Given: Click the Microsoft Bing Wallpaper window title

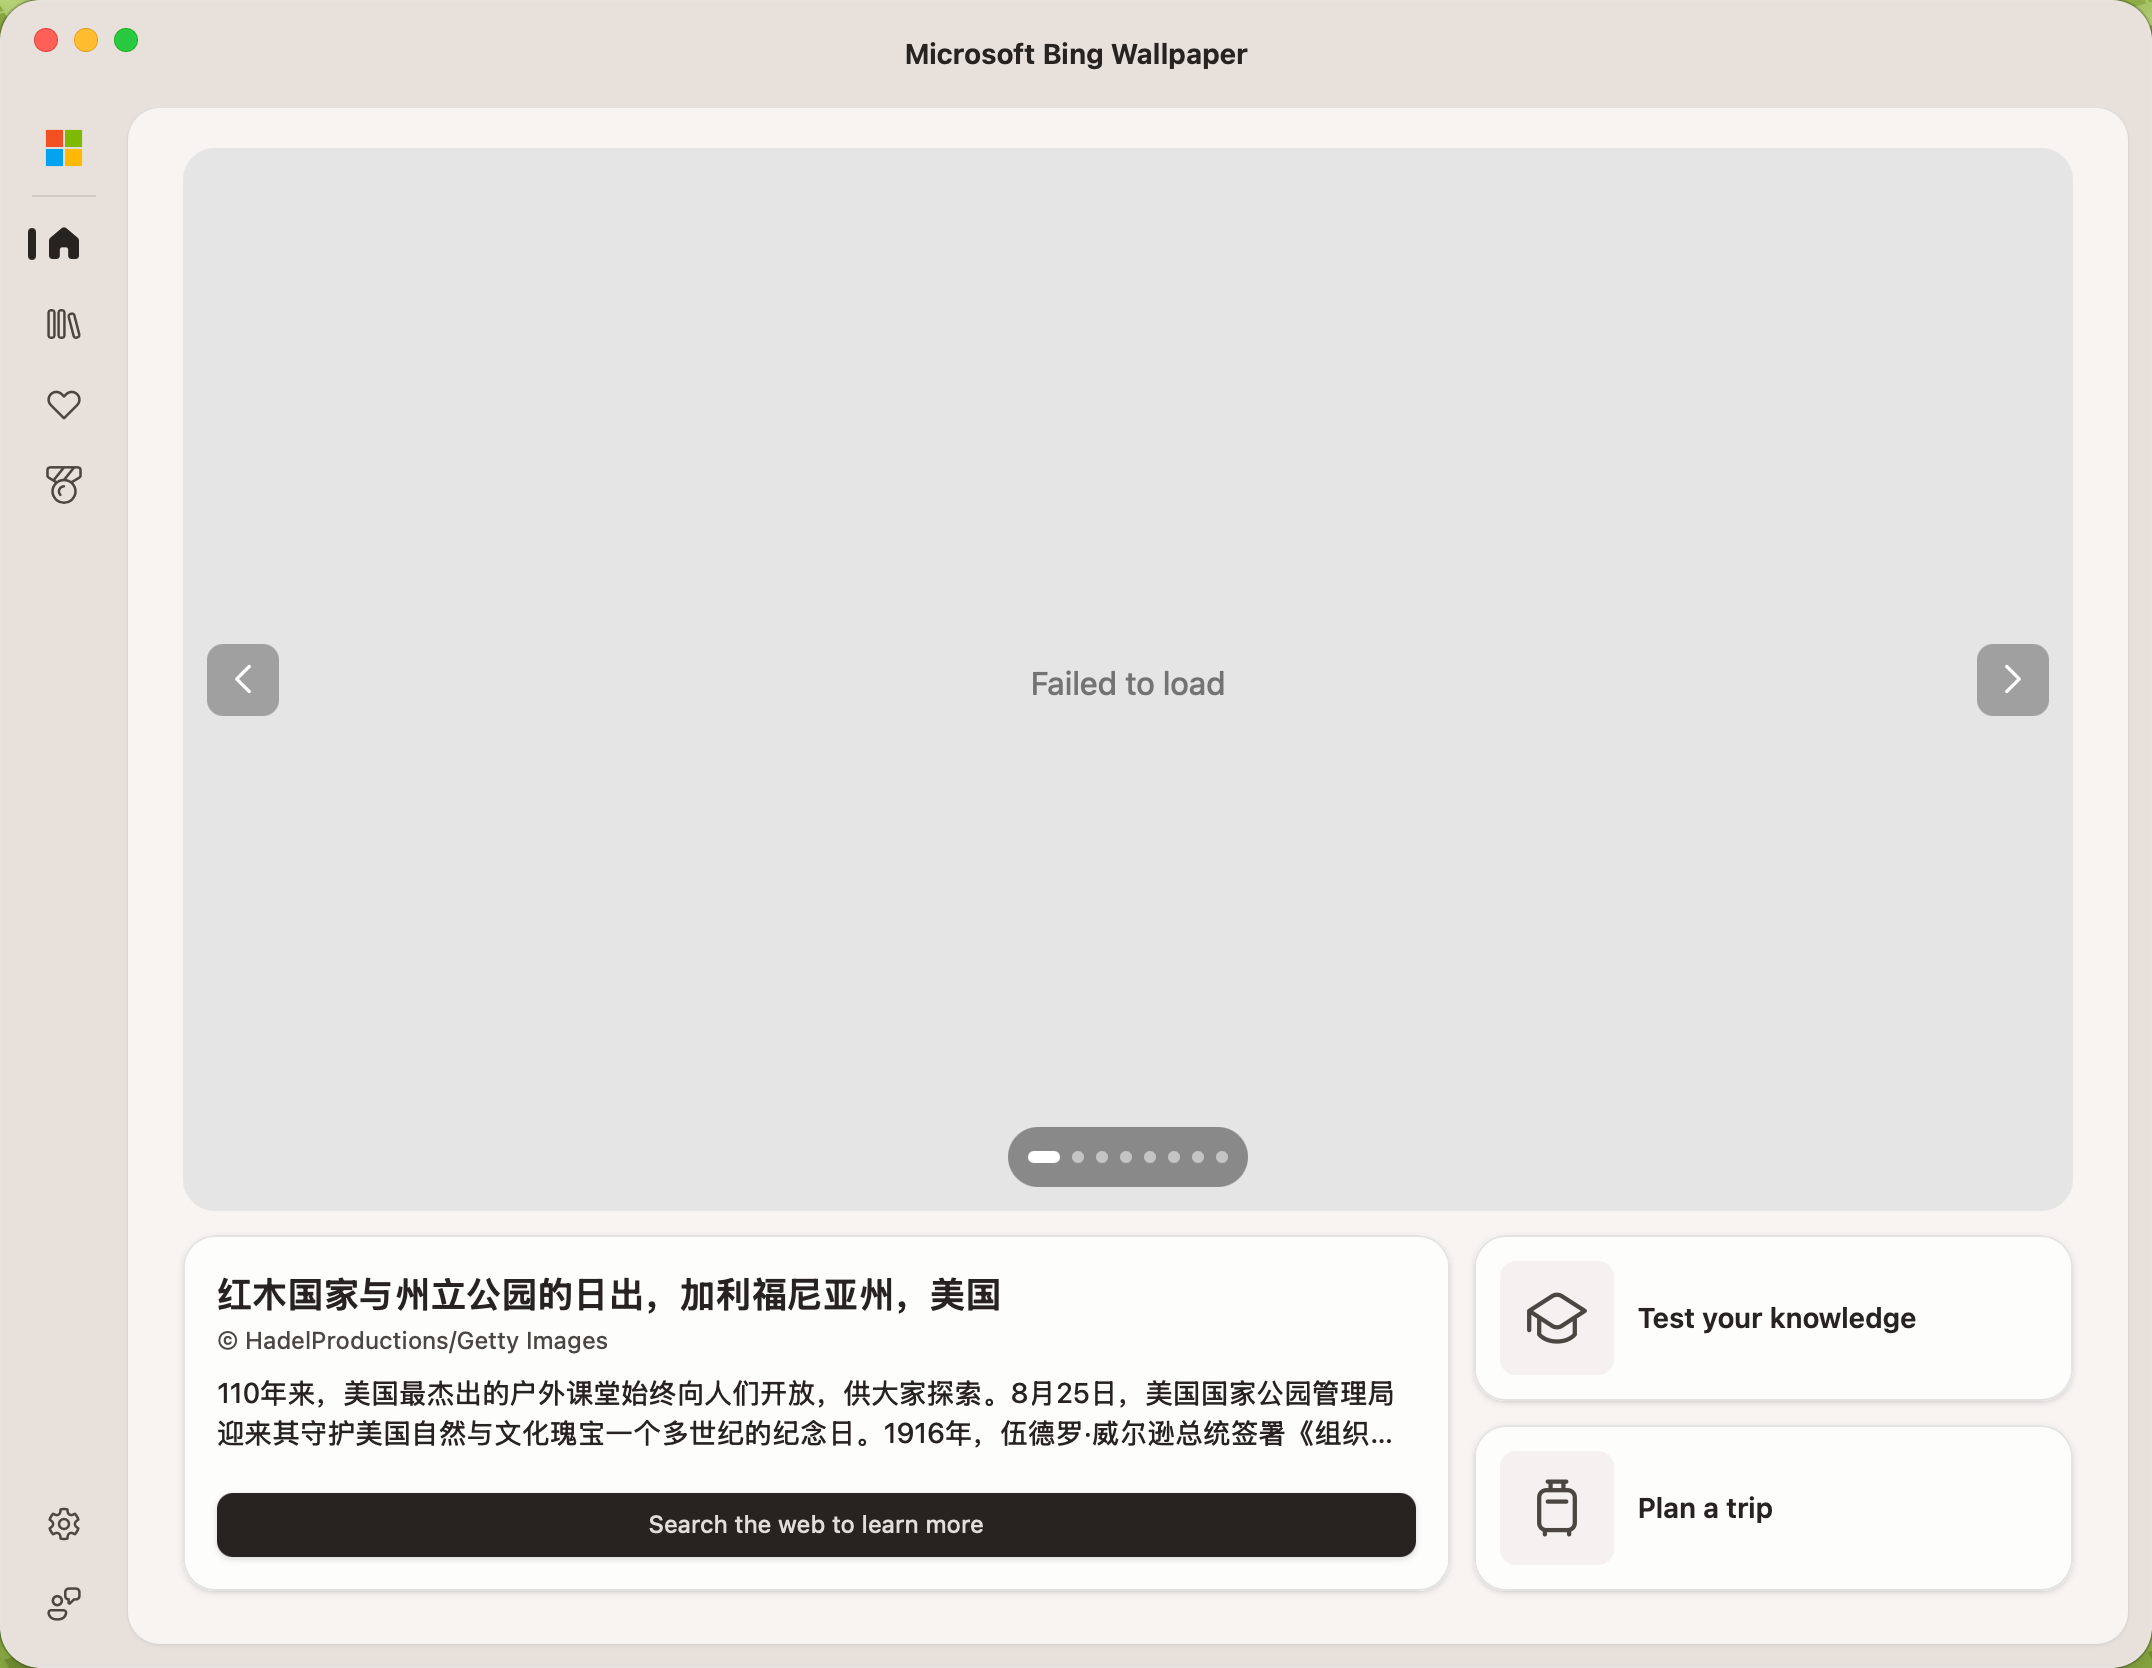Looking at the screenshot, I should coord(1076,54).
